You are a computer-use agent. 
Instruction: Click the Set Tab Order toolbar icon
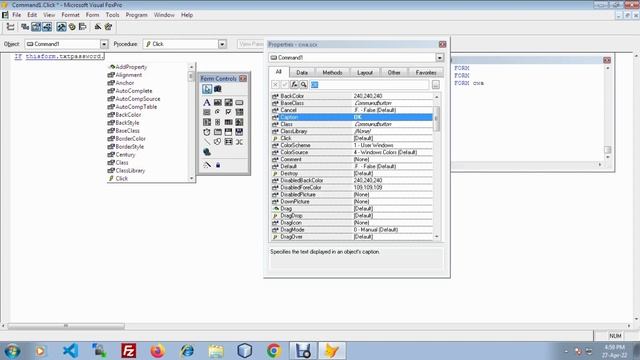click(10, 27)
